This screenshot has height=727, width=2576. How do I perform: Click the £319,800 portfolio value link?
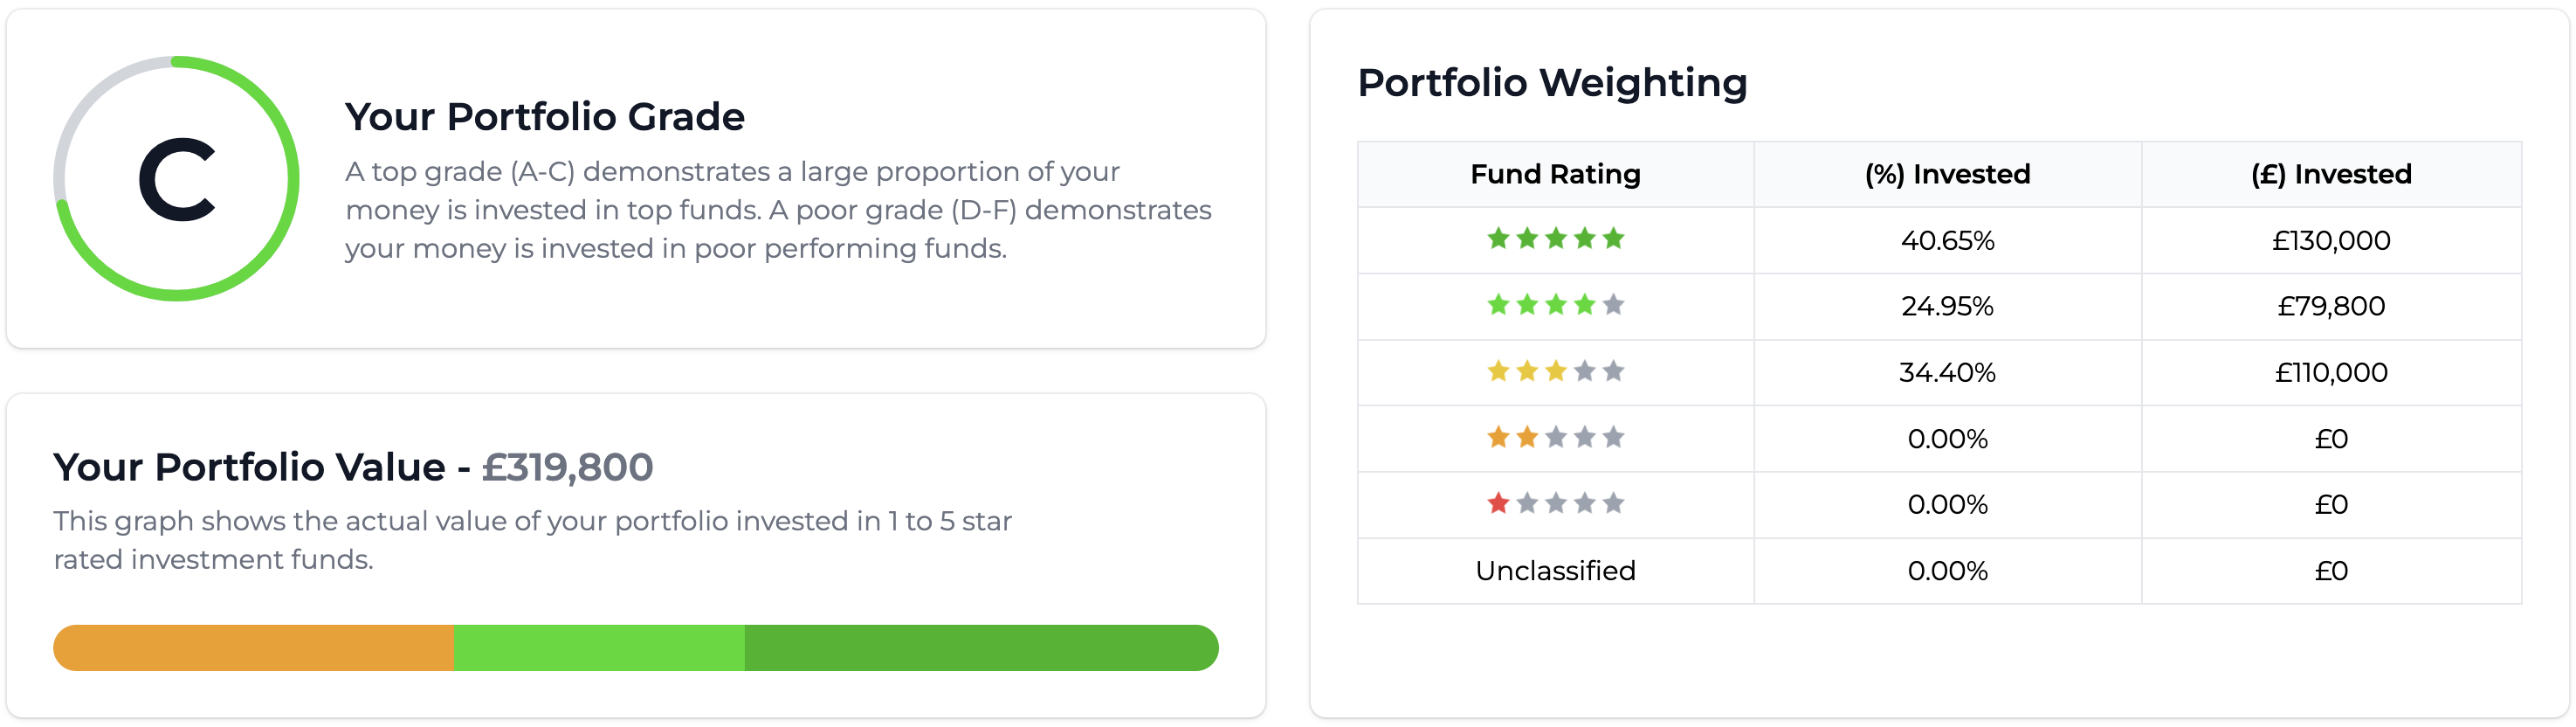point(566,465)
